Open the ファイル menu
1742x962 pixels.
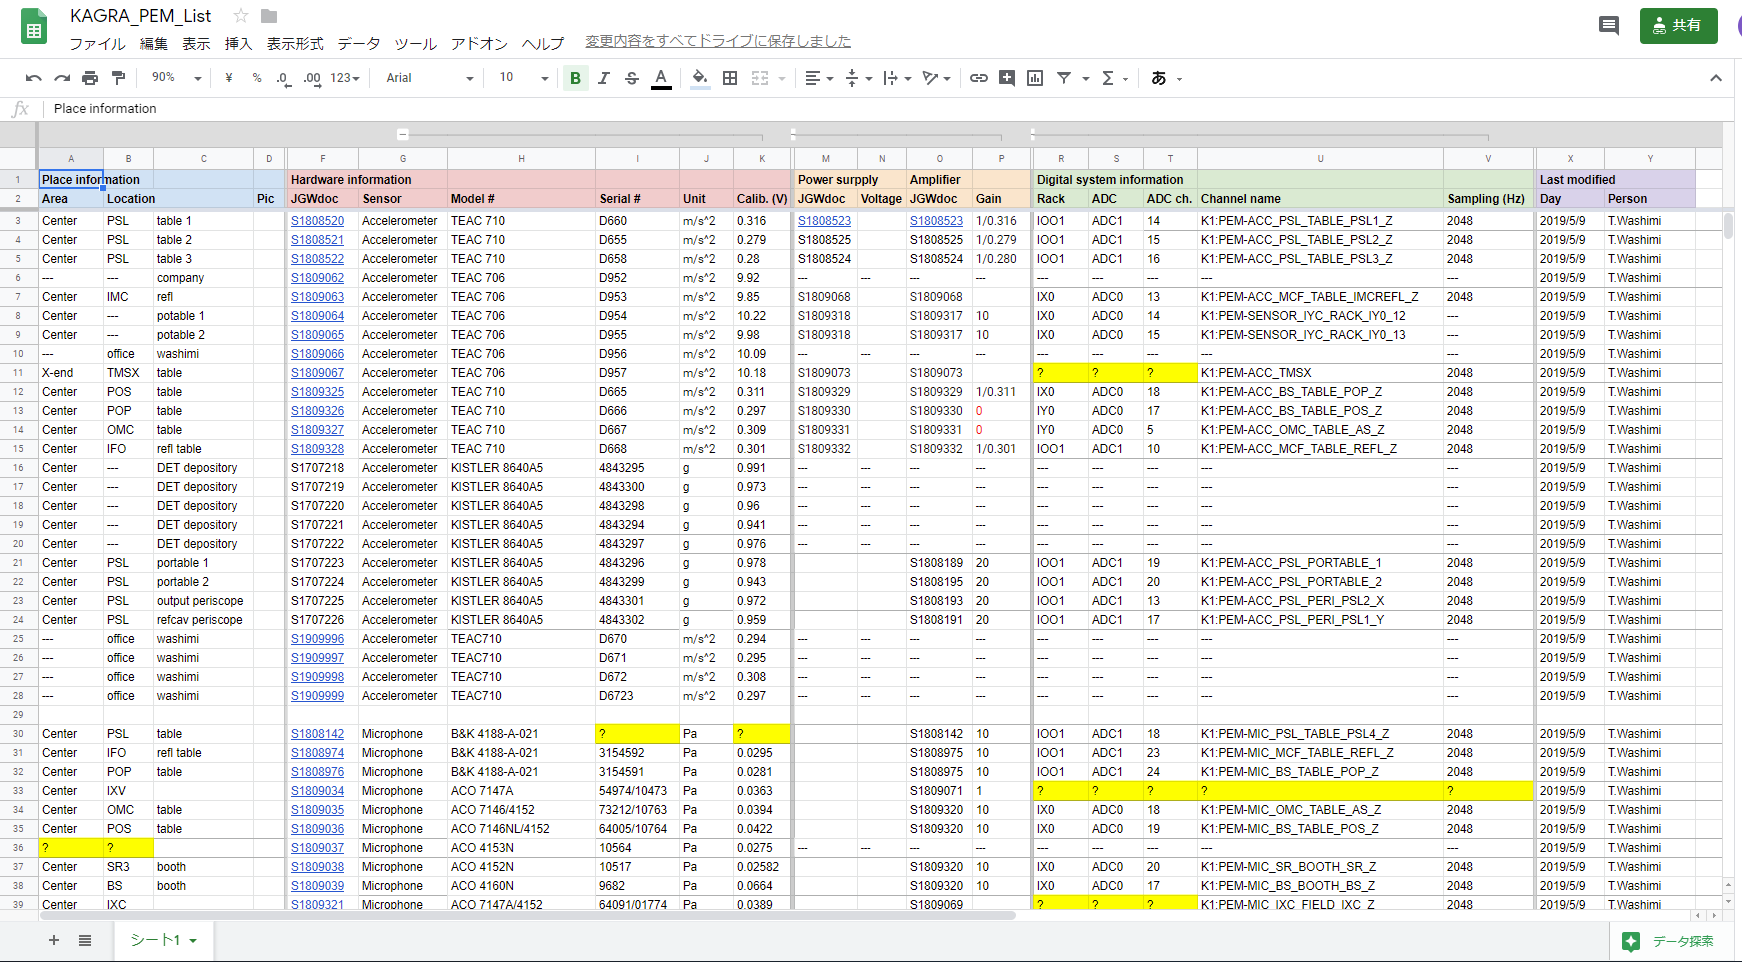(97, 43)
